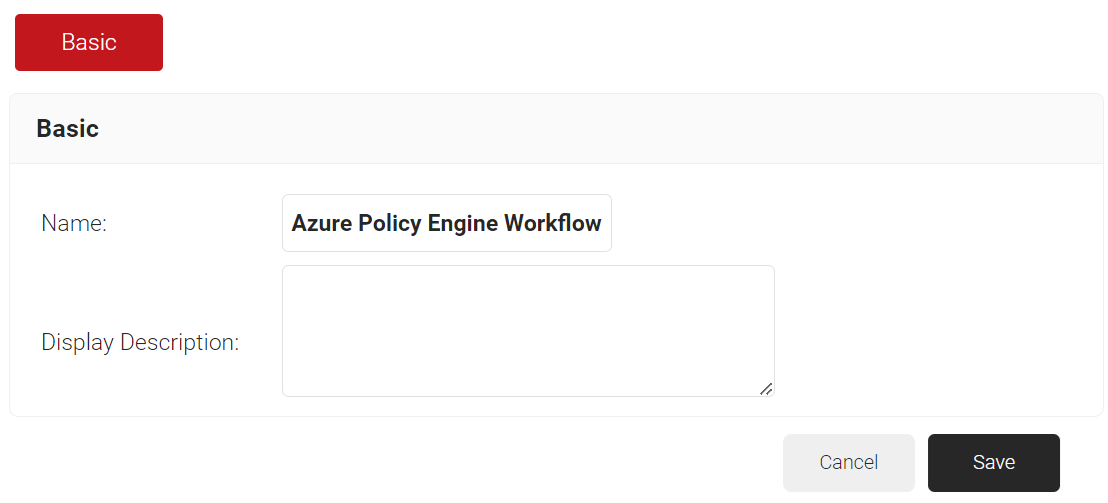Select the Basic tab button at top
The height and width of the screenshot is (503, 1108).
click(89, 42)
